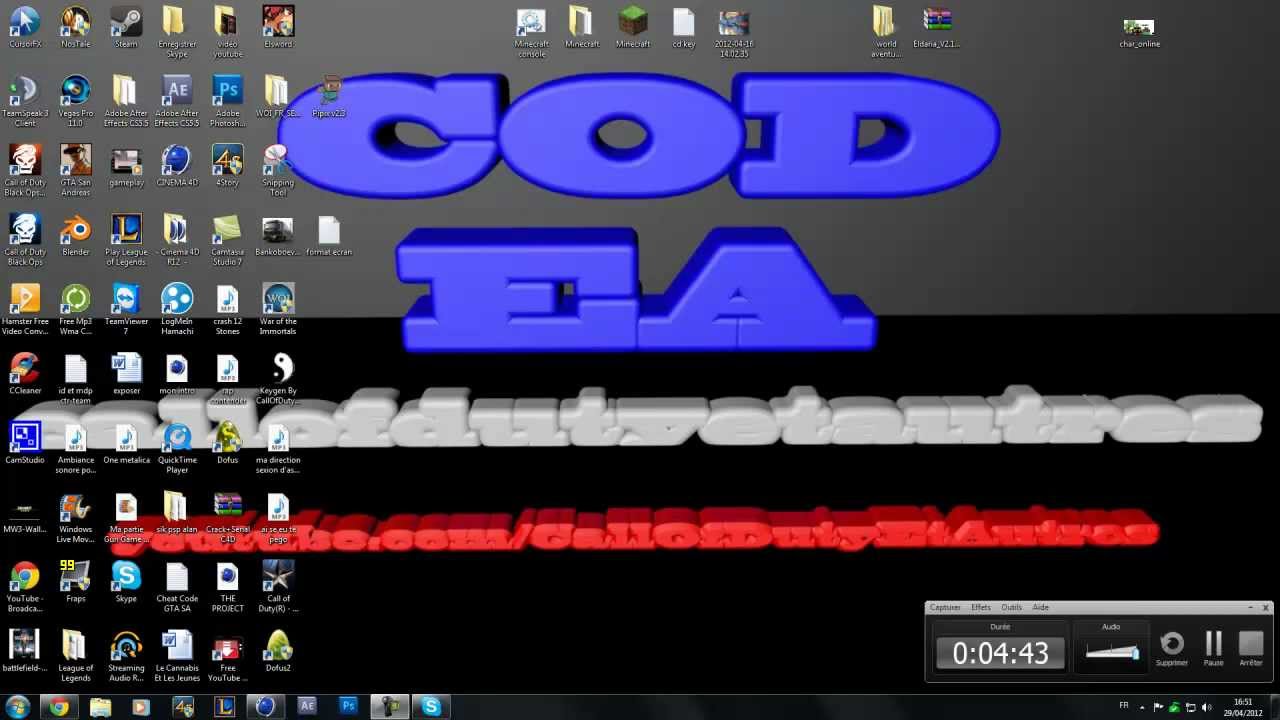Open the Outils menu in the recorder
Screen dimensions: 1280x720
(x=1012, y=607)
